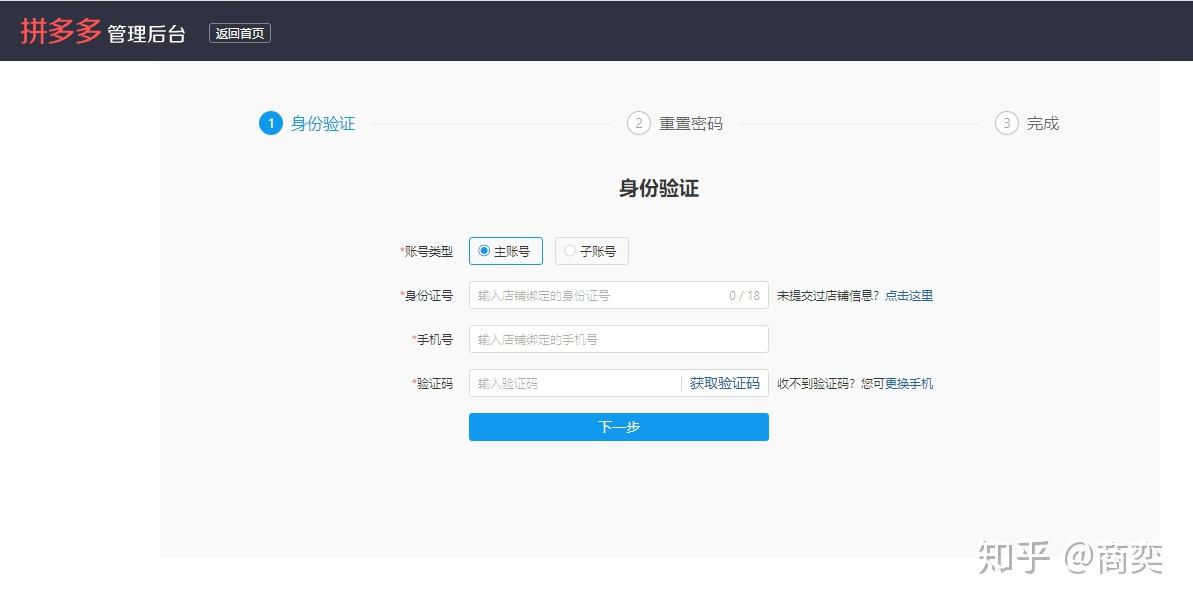Click the 拼多多 logo in the header
This screenshot has height=606, width=1193.
61,32
